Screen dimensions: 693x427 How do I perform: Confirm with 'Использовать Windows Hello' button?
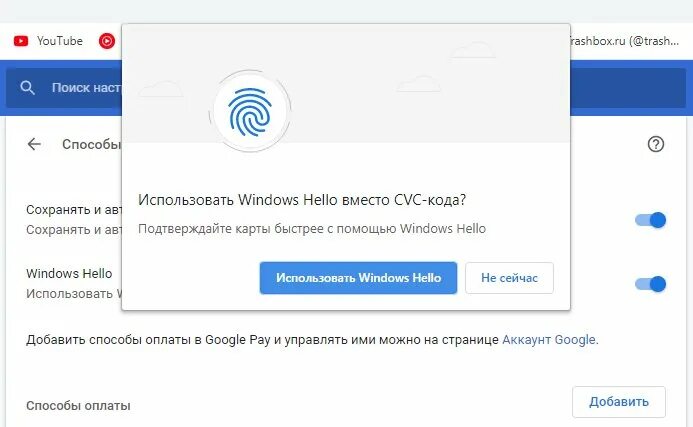tap(358, 278)
